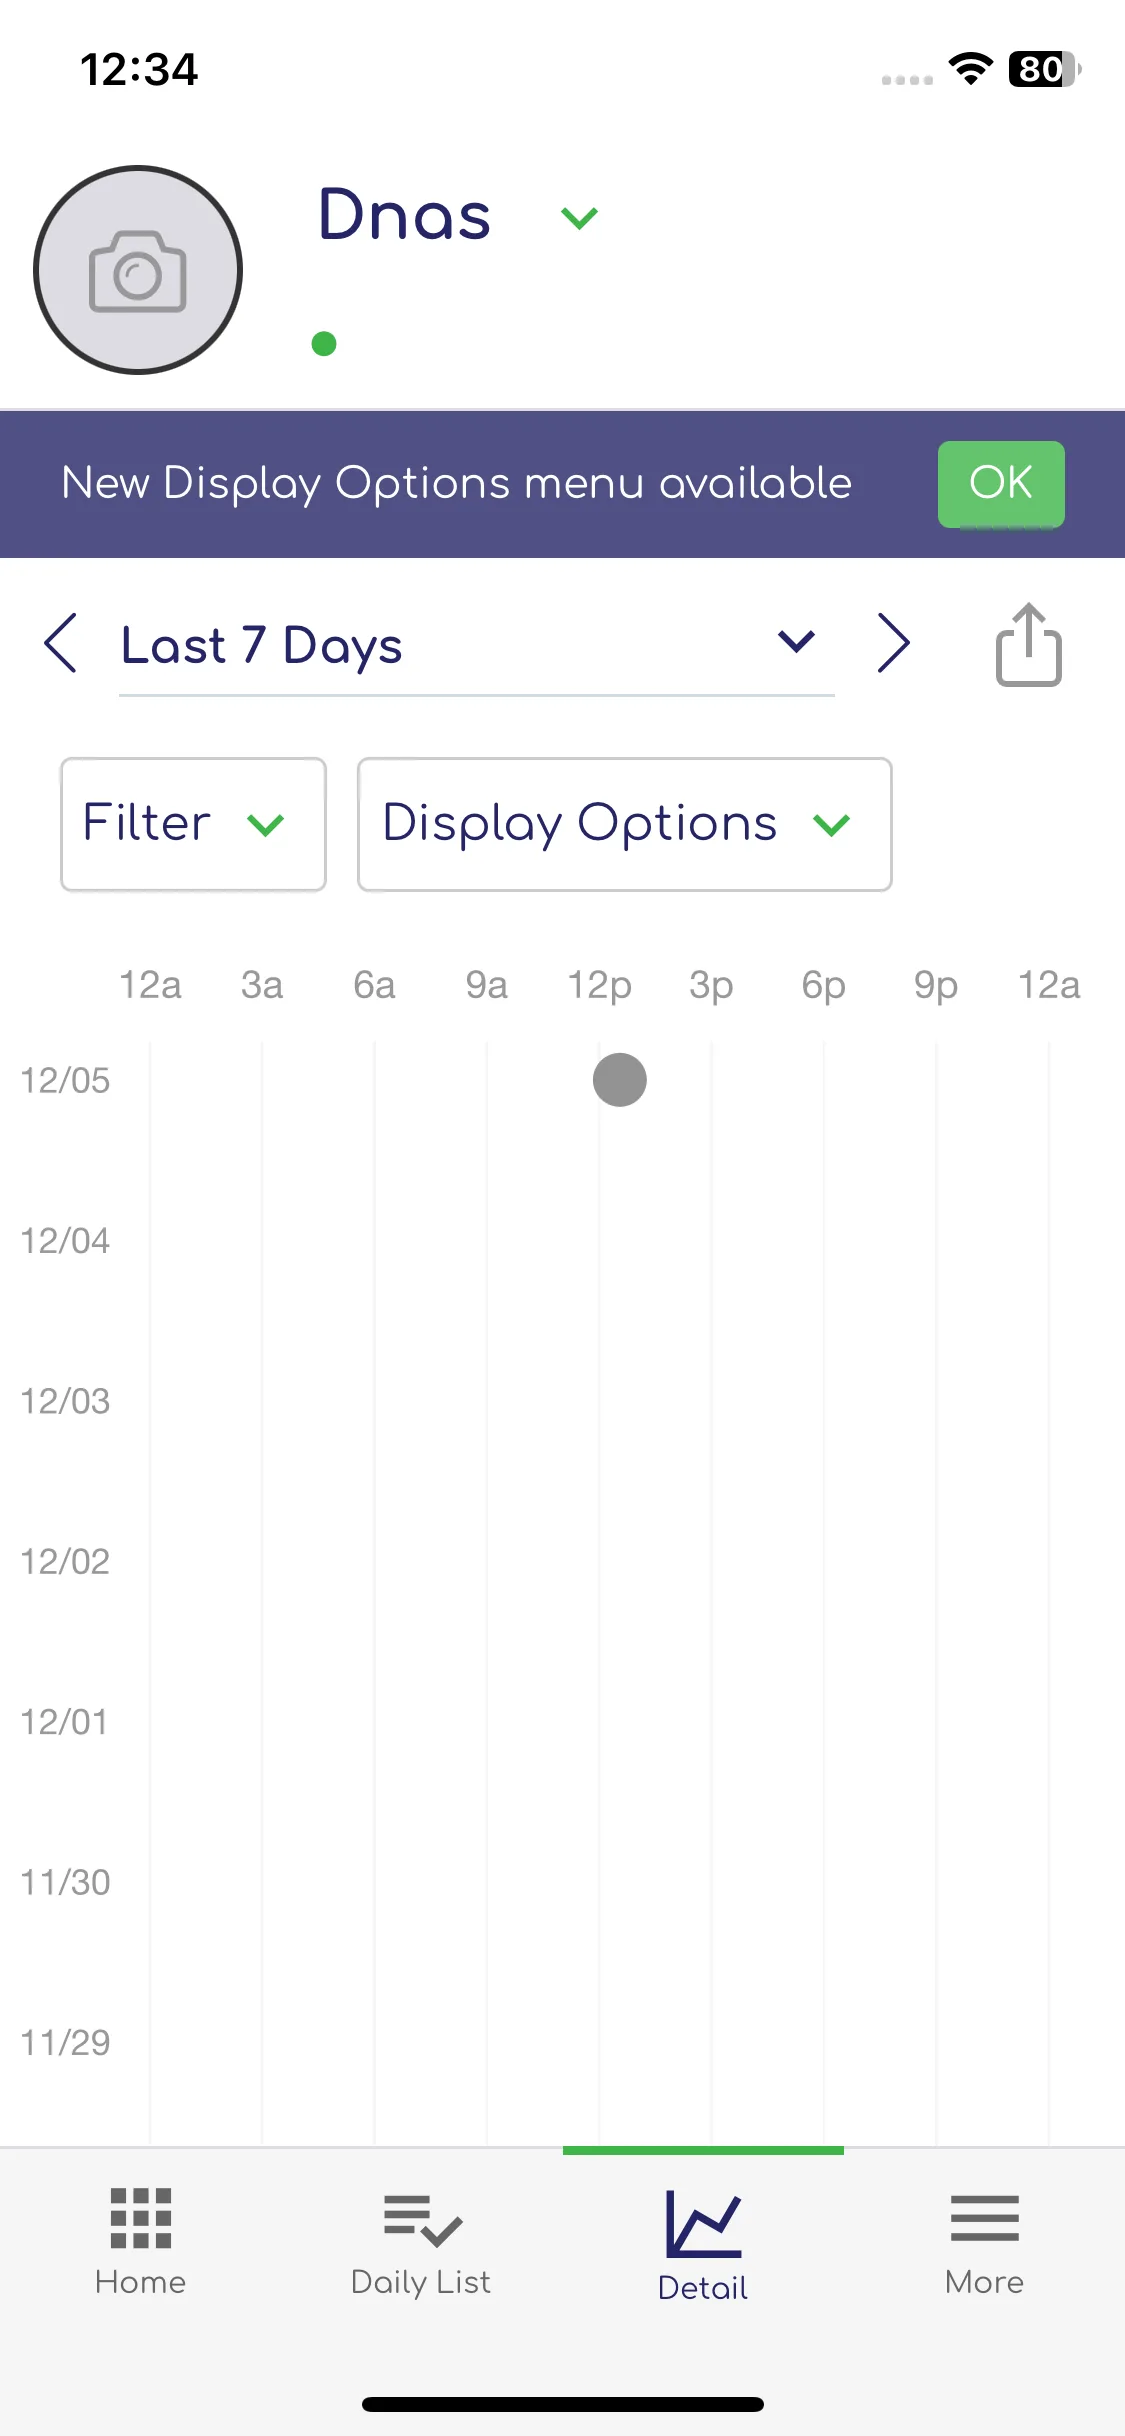Open the More hamburger menu
The height and width of the screenshot is (2436, 1125).
coord(985,2241)
